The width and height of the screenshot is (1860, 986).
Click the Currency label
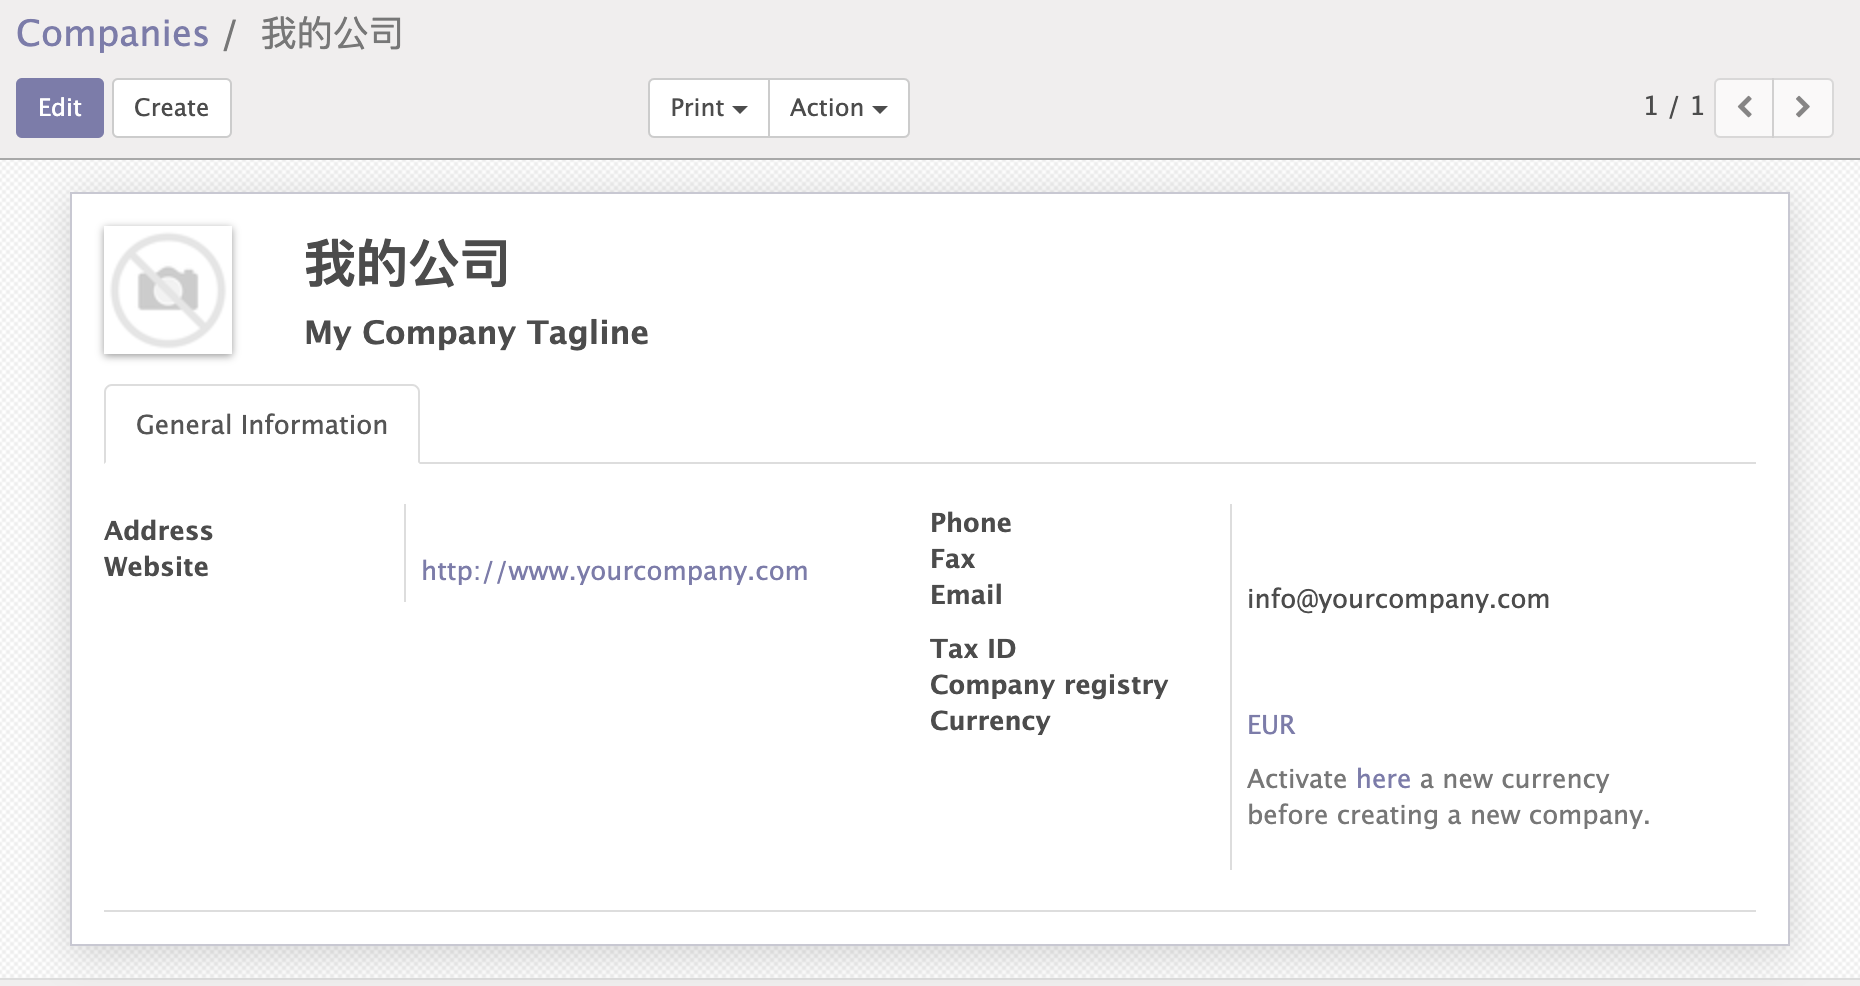(990, 721)
